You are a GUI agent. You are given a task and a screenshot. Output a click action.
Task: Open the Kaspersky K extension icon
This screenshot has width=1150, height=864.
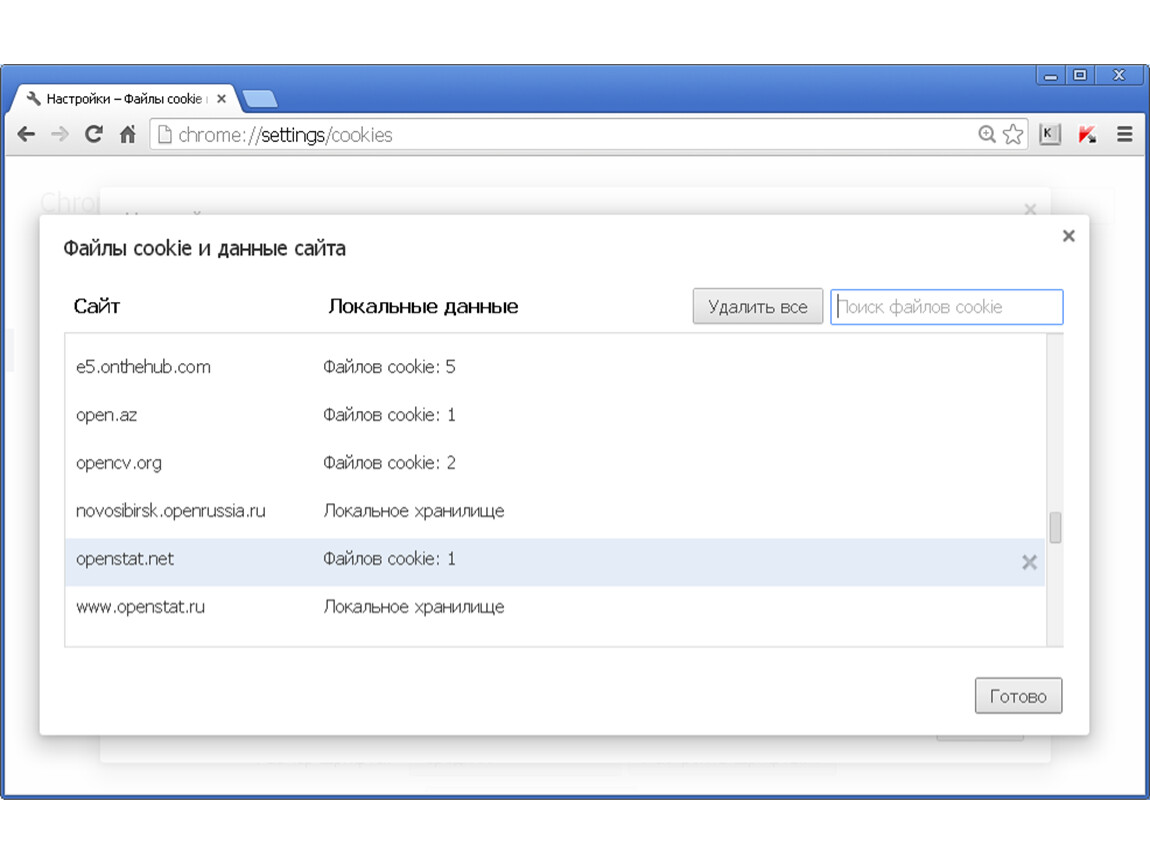coord(1050,134)
